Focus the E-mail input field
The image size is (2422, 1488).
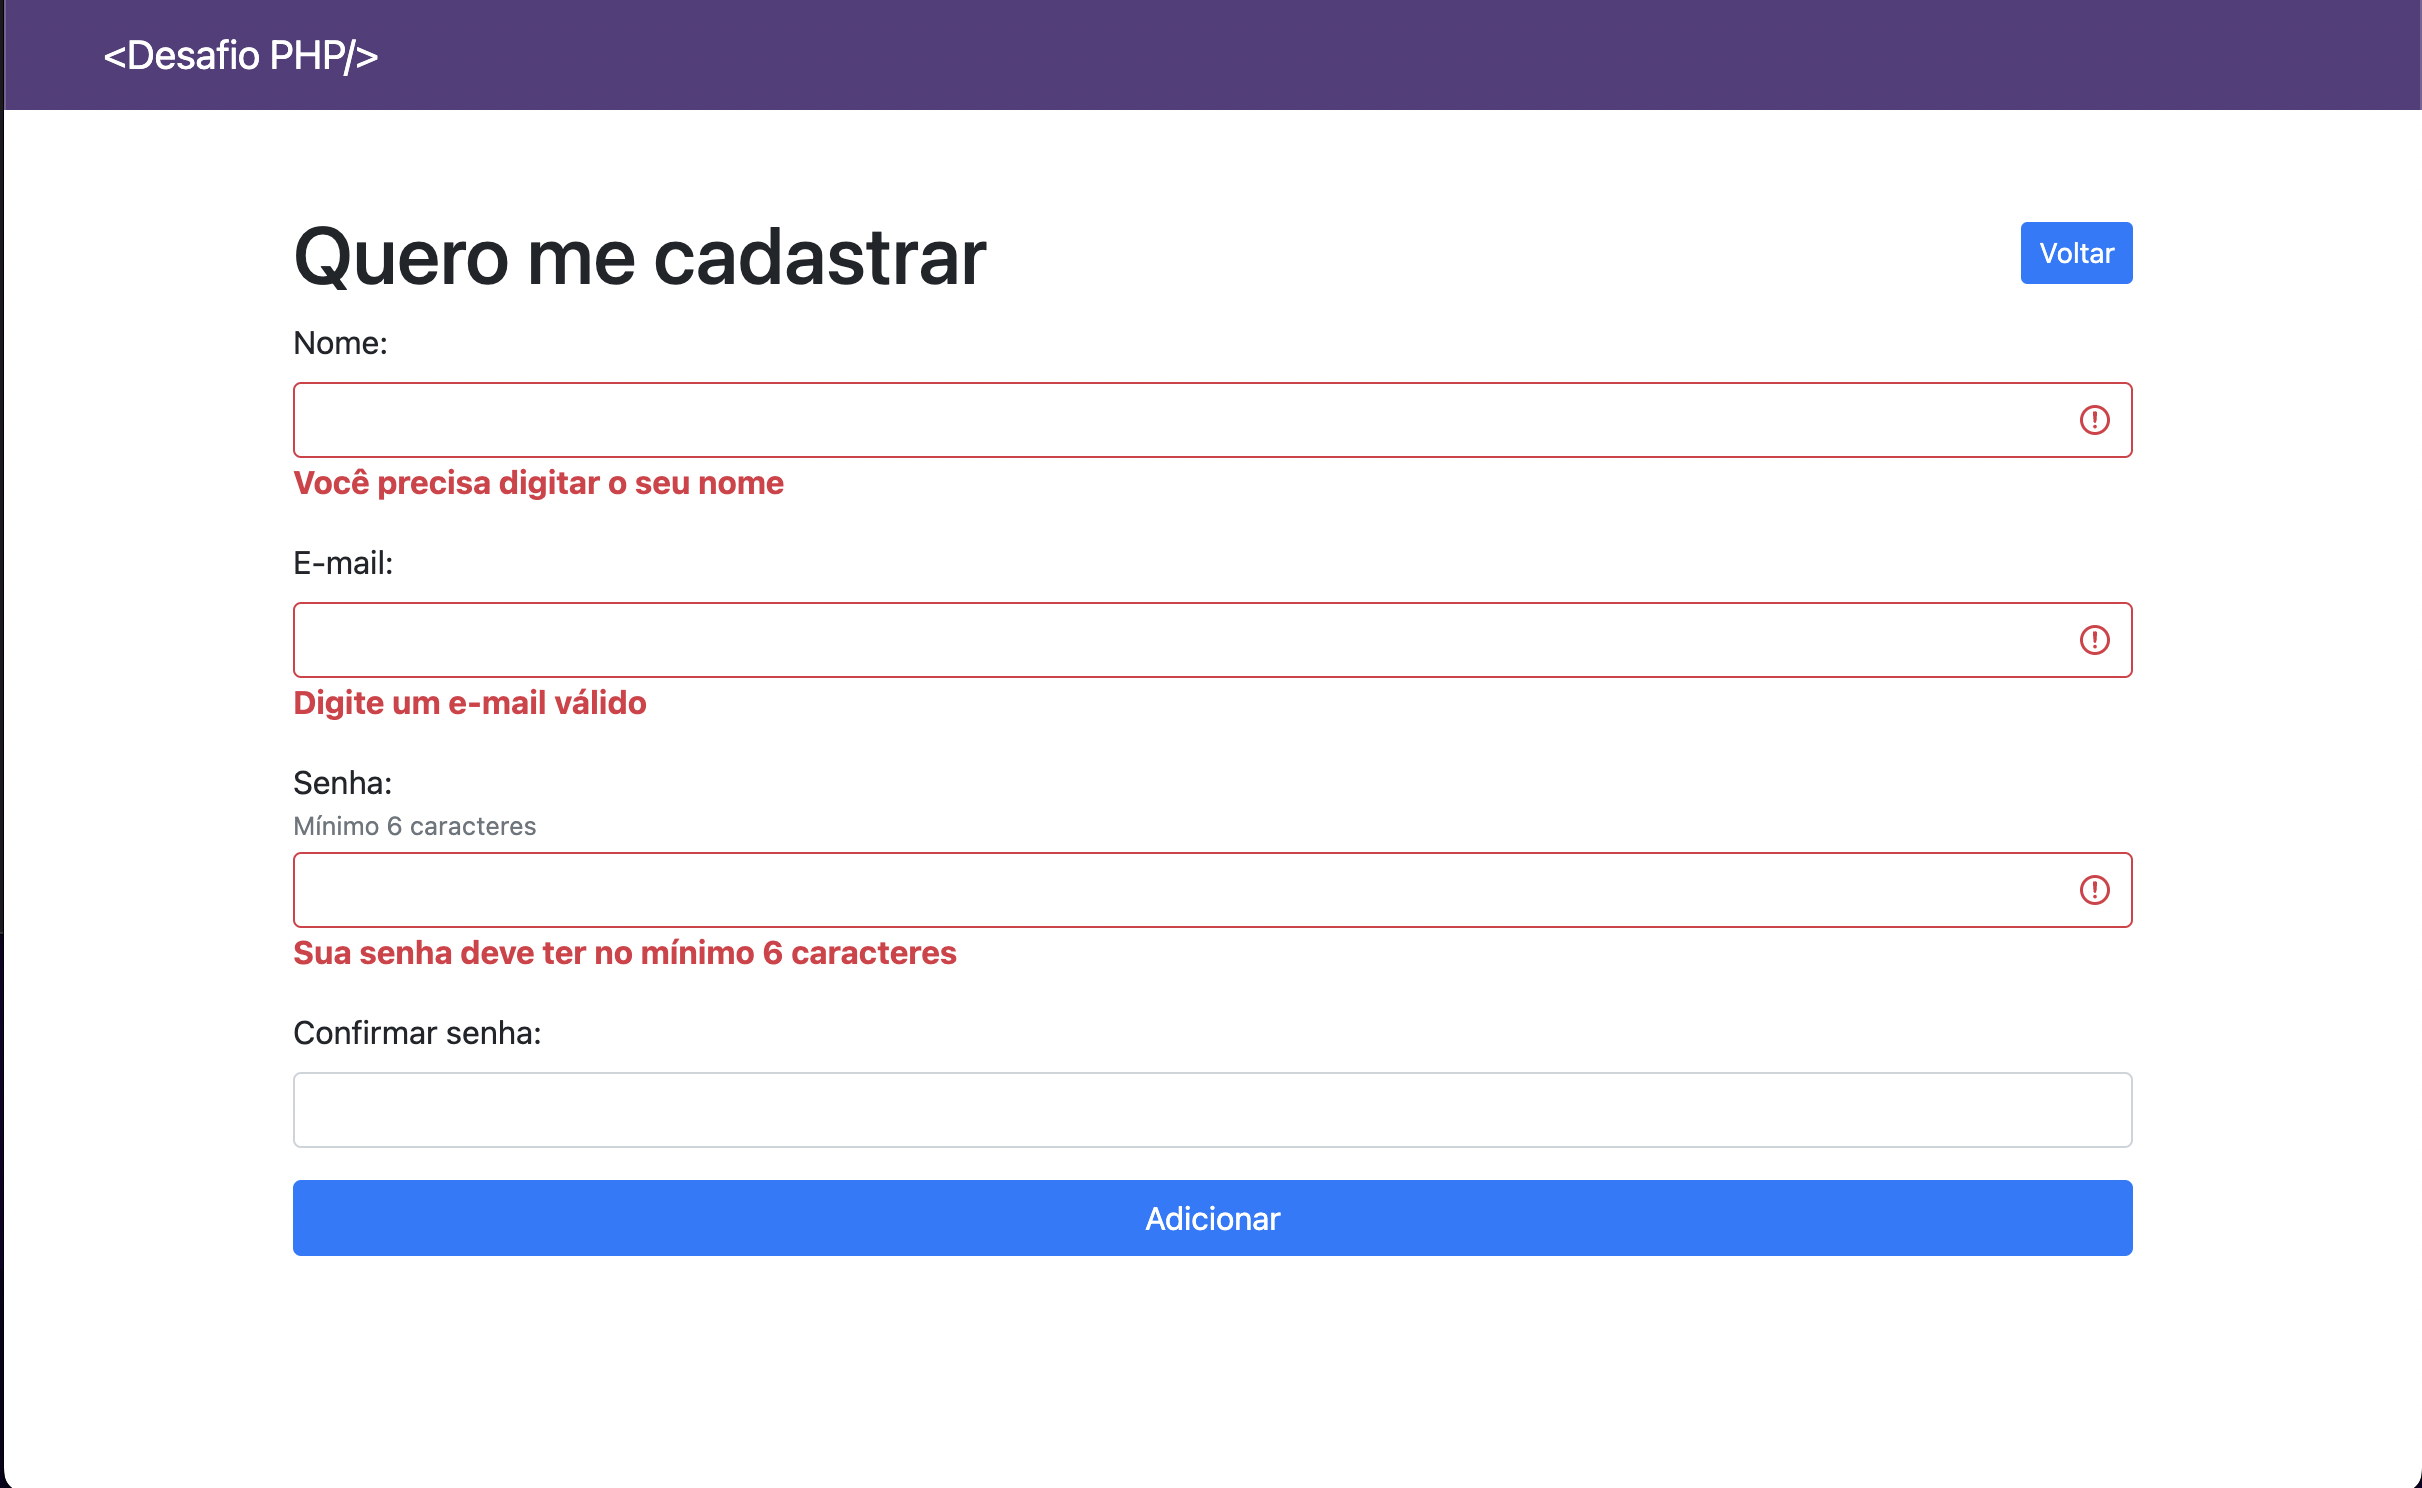tap(1180, 640)
